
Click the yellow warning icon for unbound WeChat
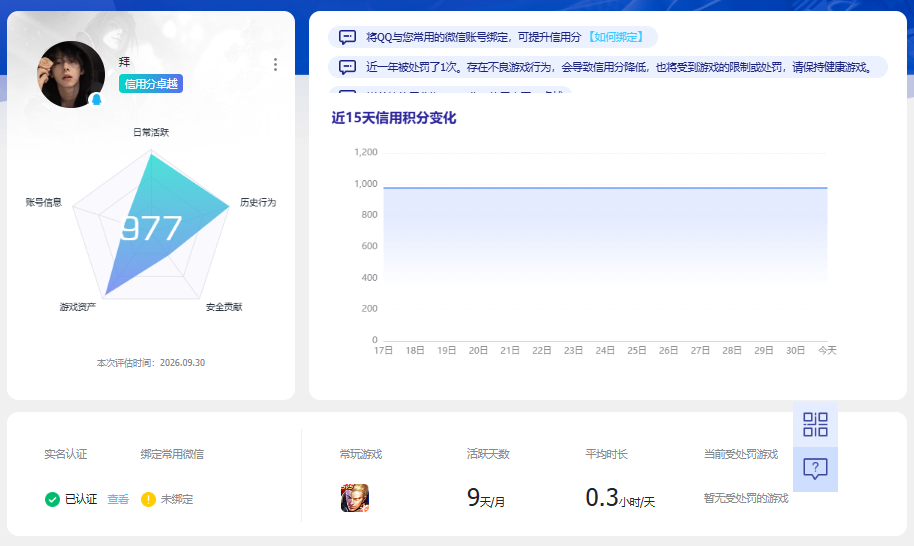[x=148, y=499]
